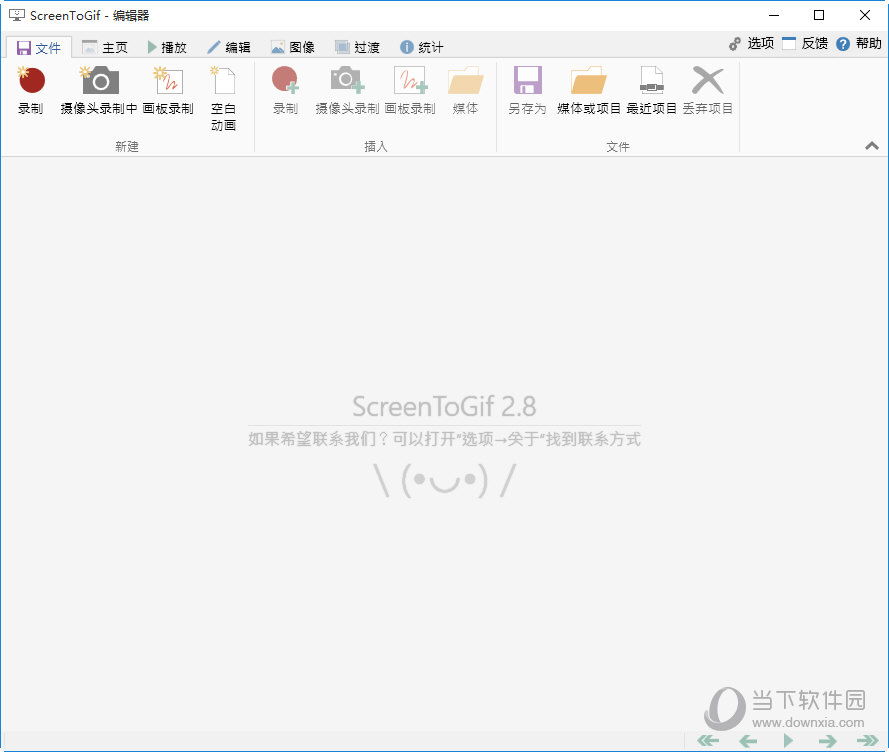
Task: Select the 图像 ribbon tab
Action: 293,48
